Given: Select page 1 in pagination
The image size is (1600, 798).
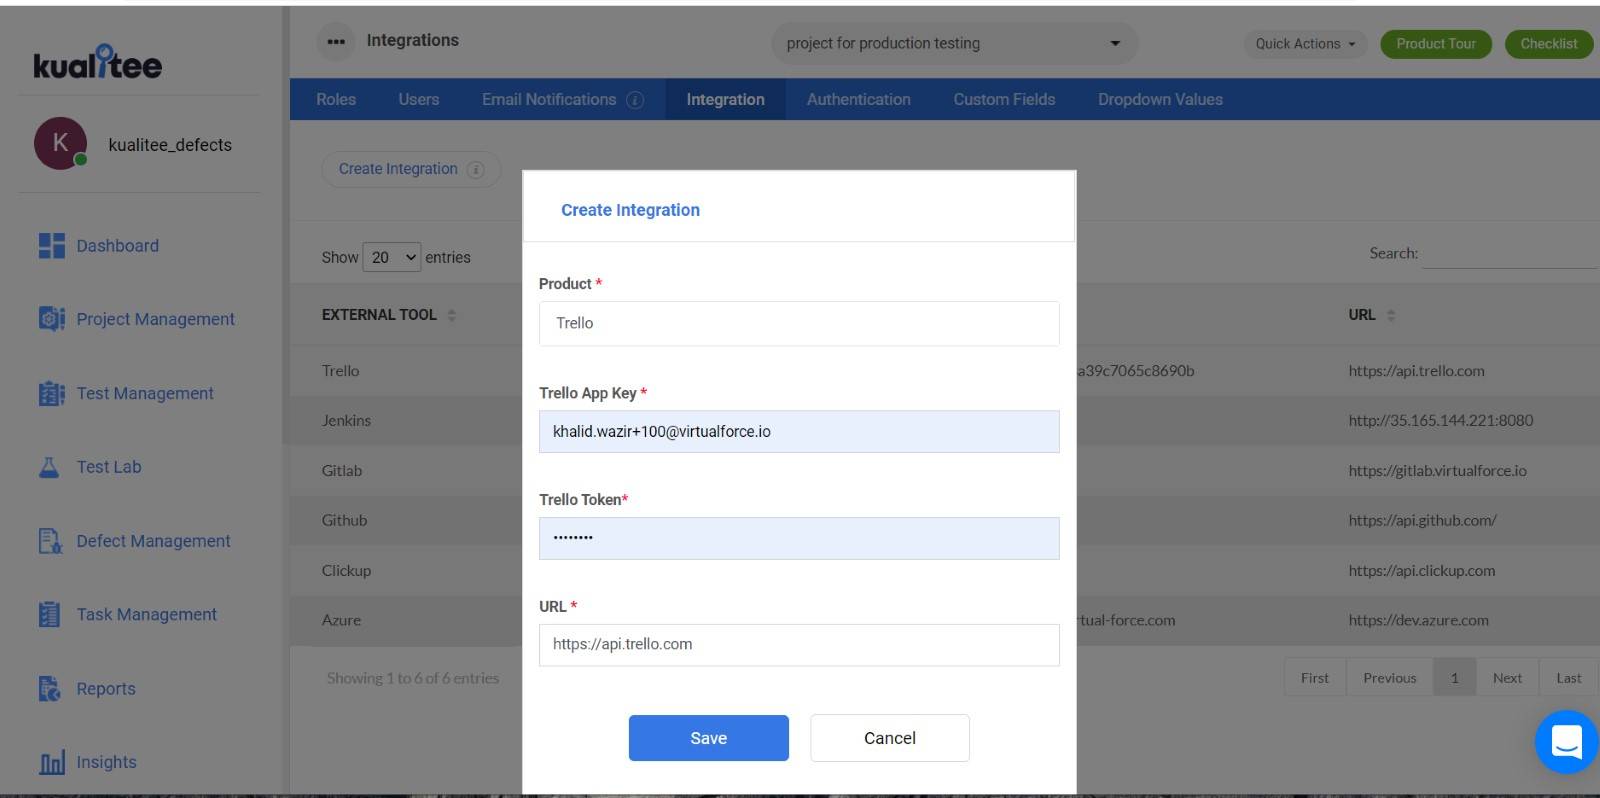Looking at the screenshot, I should (x=1455, y=677).
